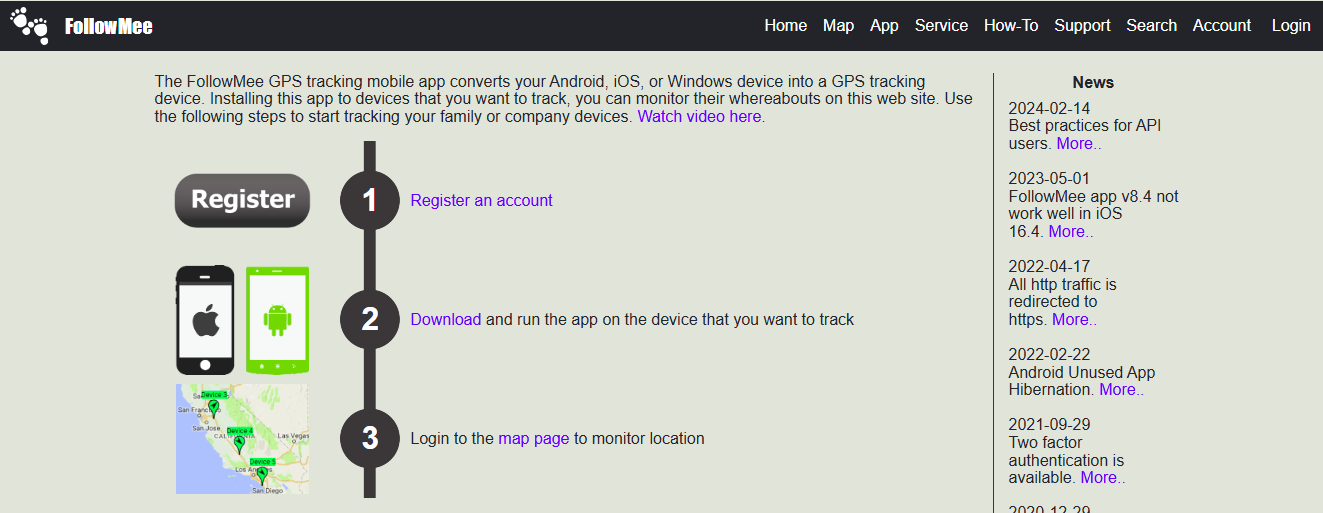This screenshot has height=513, width=1323.
Task: Click the 'Watch video here' link
Action: click(x=699, y=117)
